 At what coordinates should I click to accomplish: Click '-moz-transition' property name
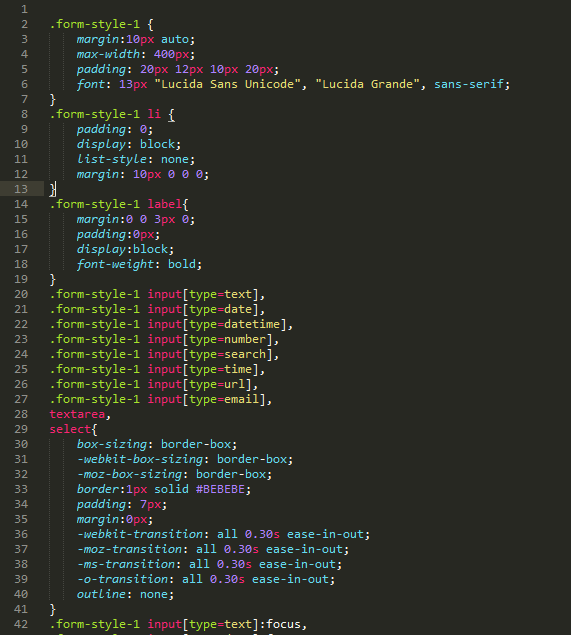[x=129, y=549]
